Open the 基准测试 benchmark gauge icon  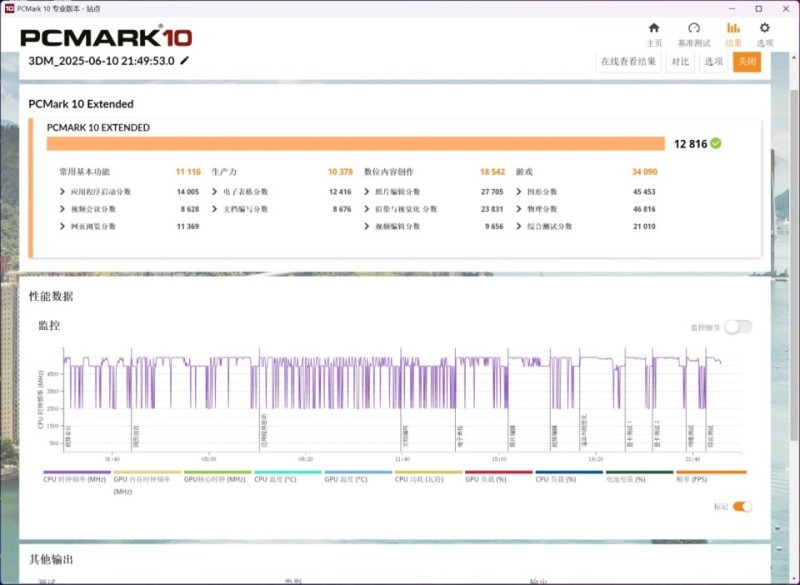(694, 29)
